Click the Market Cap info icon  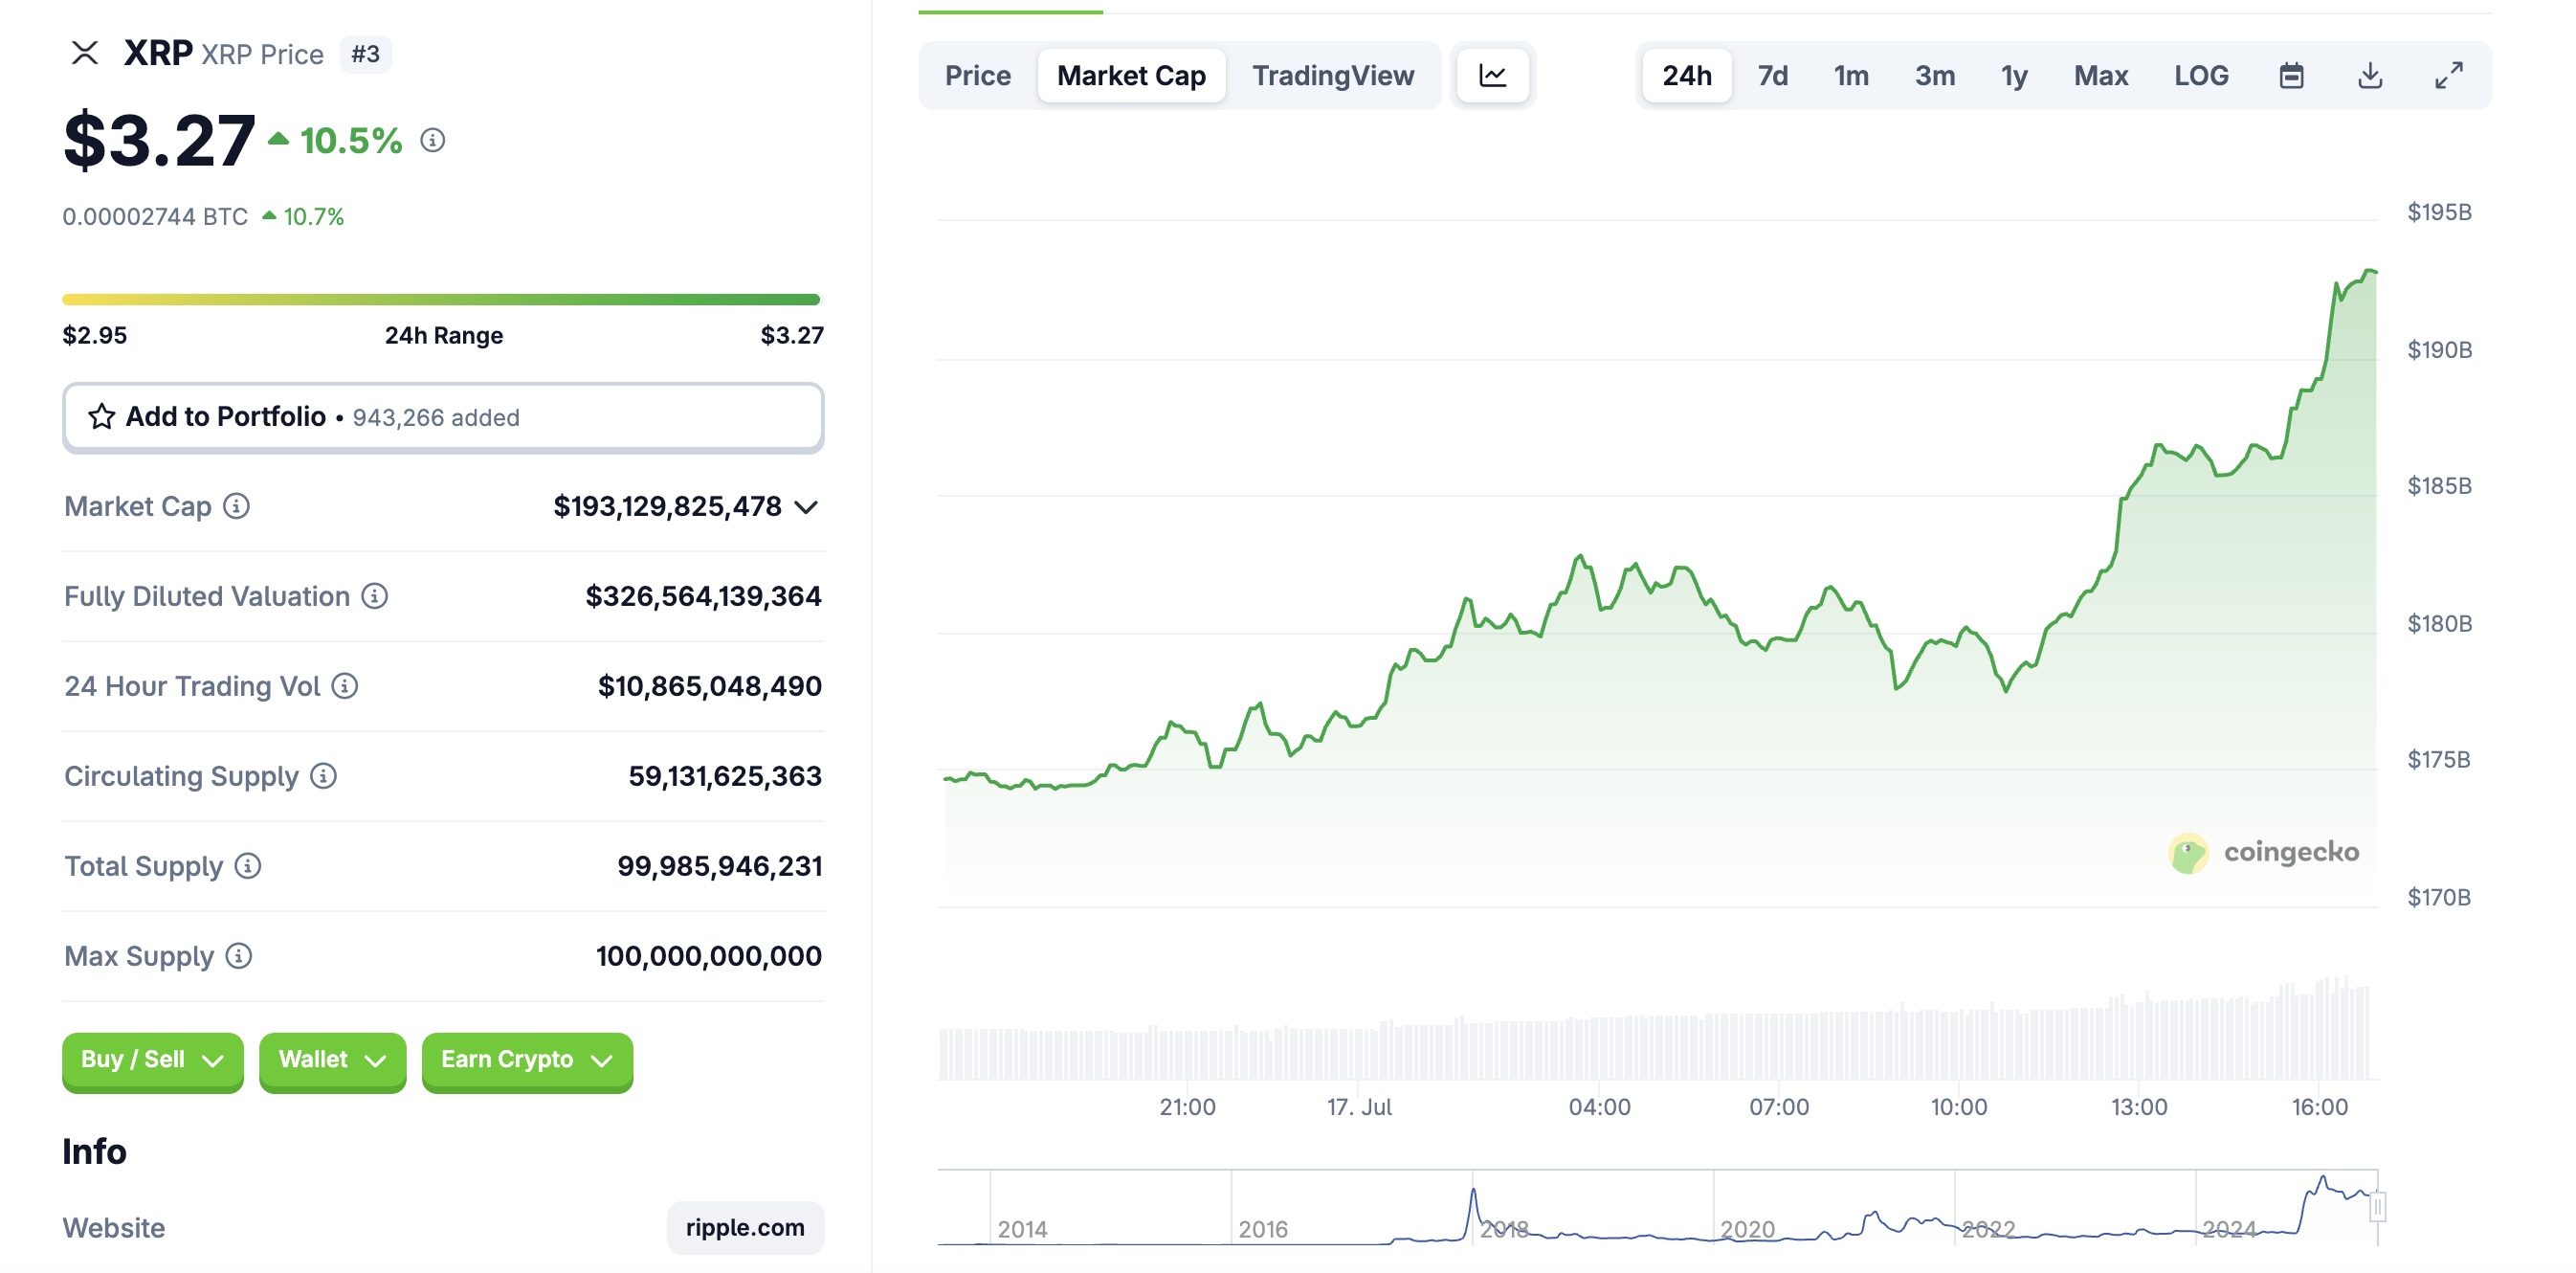(236, 506)
